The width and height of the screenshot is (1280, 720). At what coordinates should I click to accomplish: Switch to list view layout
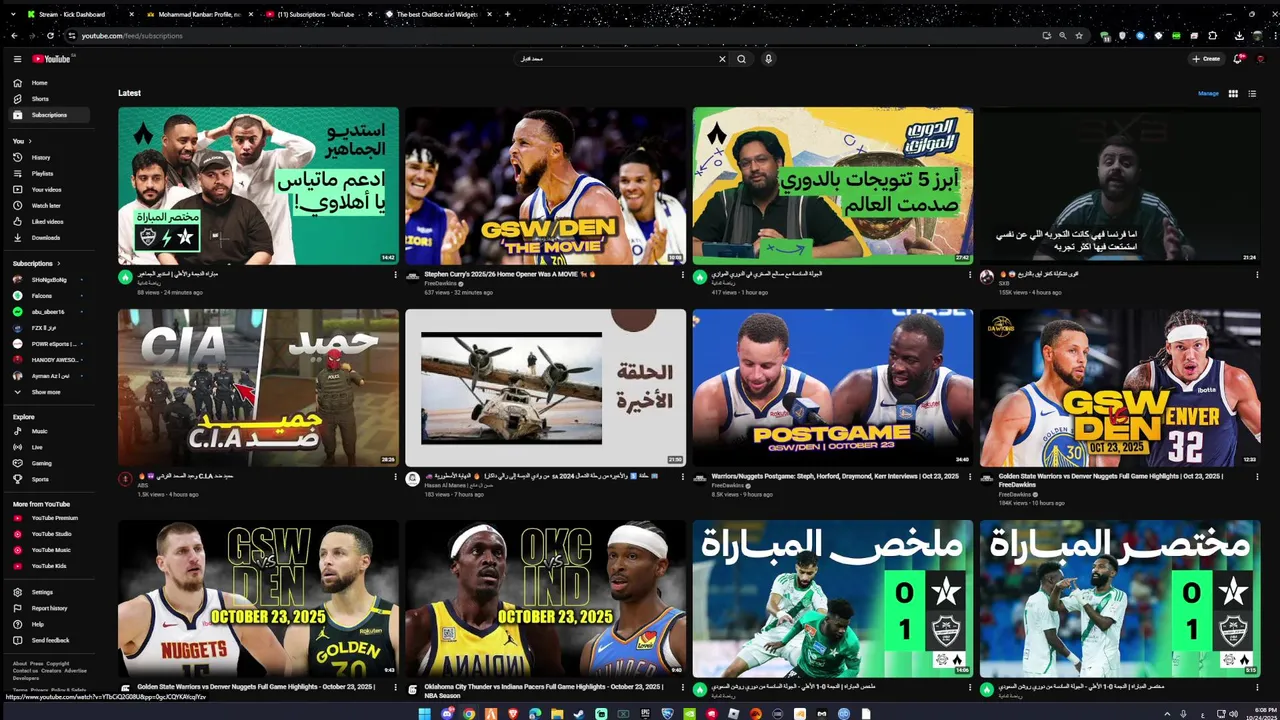[1252, 93]
